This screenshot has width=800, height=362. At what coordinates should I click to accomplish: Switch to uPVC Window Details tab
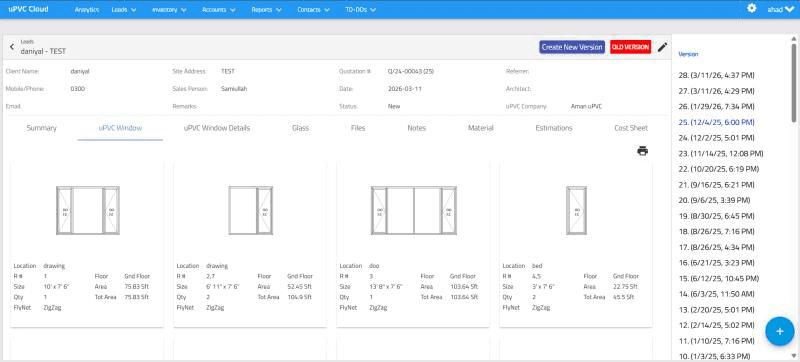(x=217, y=128)
